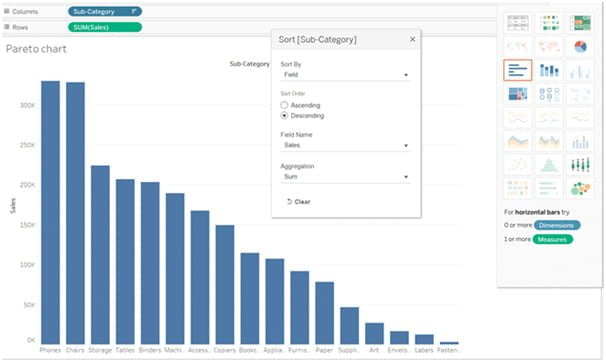Choose bullet graph chart type in Show Me

point(549,189)
